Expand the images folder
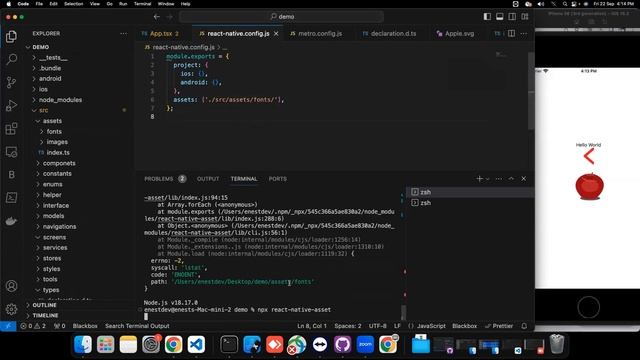Image resolution: width=640 pixels, height=360 pixels. [x=57, y=142]
